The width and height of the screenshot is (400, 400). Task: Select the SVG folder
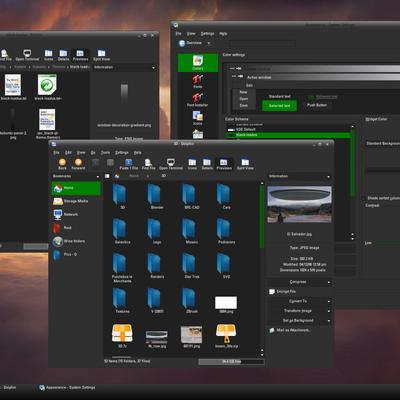[225, 265]
